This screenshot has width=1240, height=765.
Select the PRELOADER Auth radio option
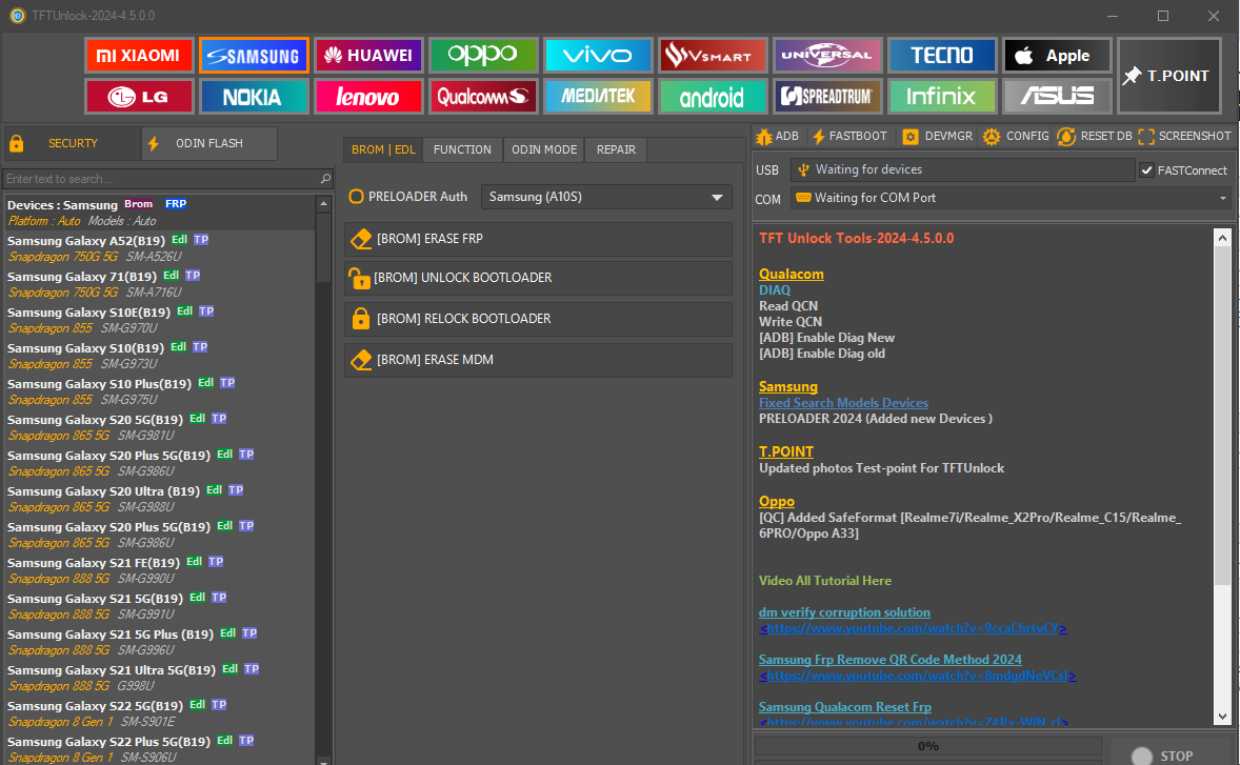(x=356, y=197)
